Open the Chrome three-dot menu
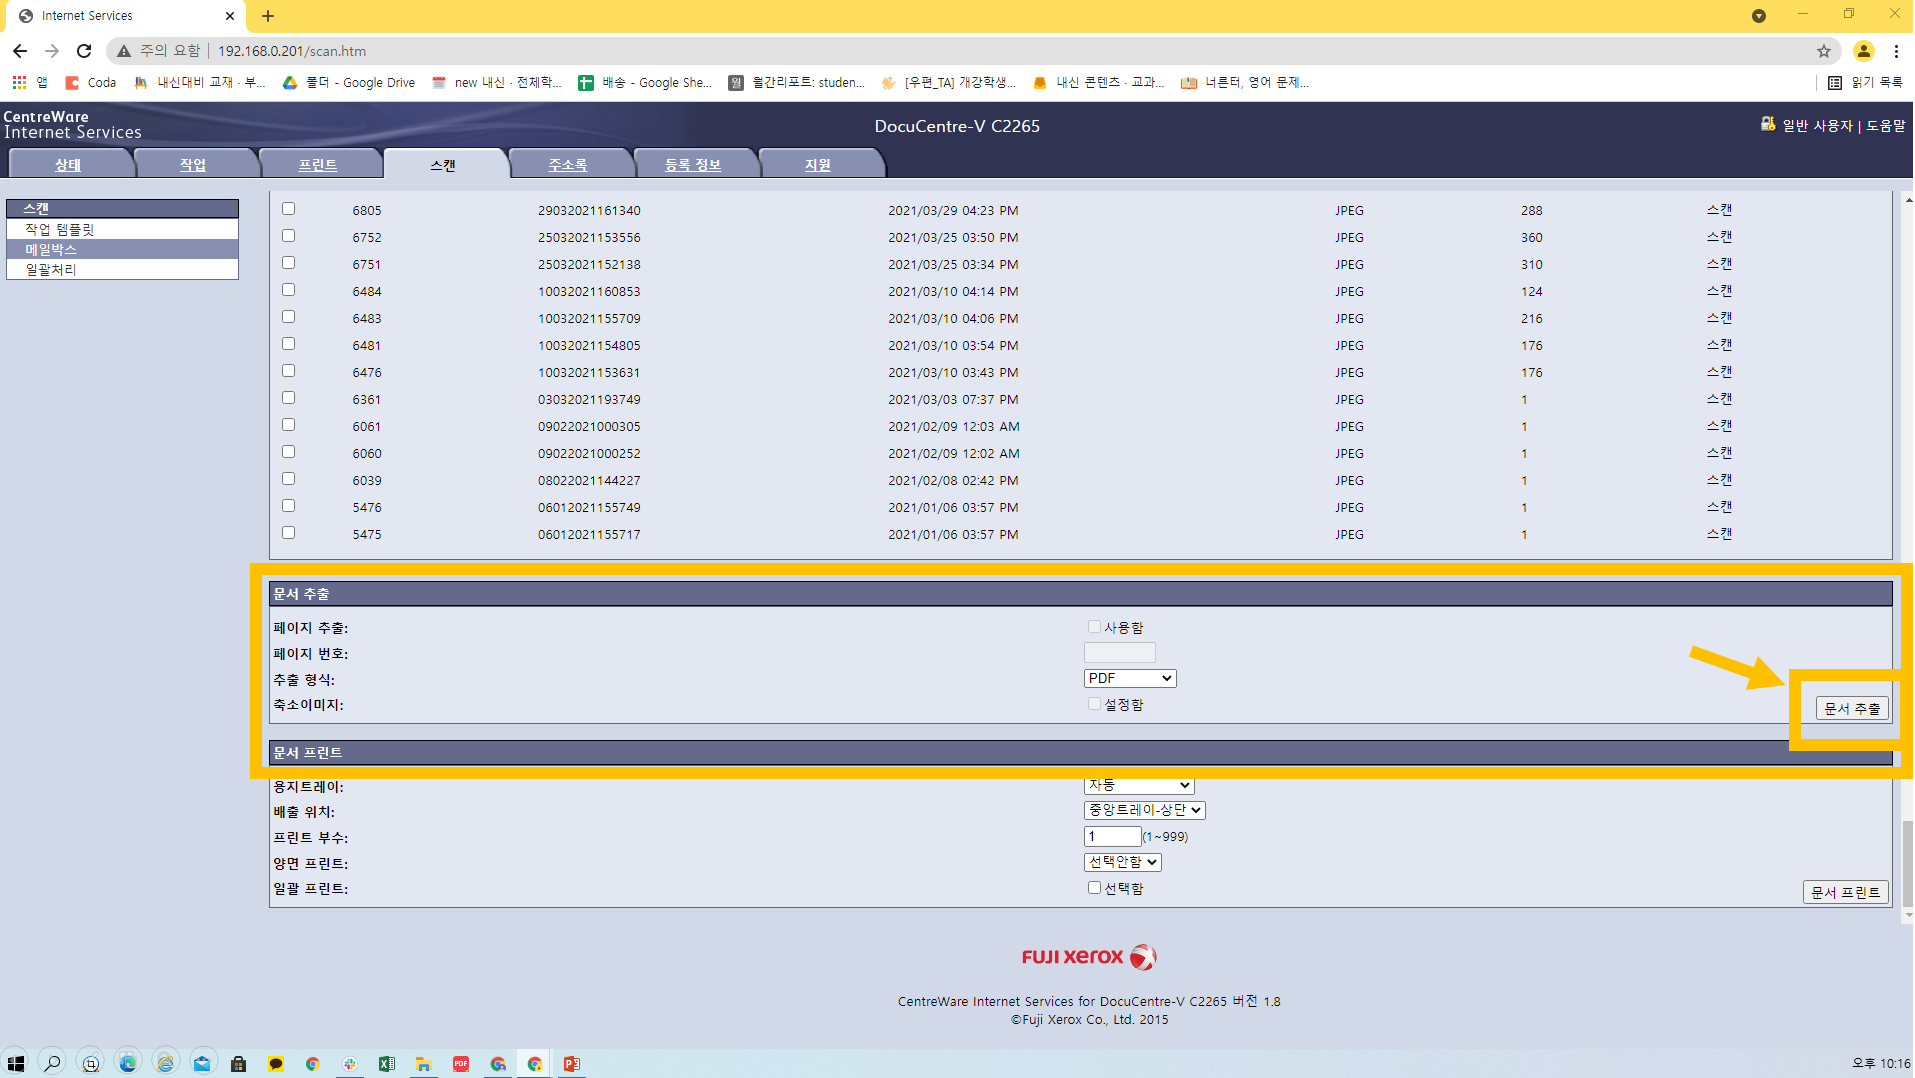Image resolution: width=1915 pixels, height=1078 pixels. coord(1896,51)
